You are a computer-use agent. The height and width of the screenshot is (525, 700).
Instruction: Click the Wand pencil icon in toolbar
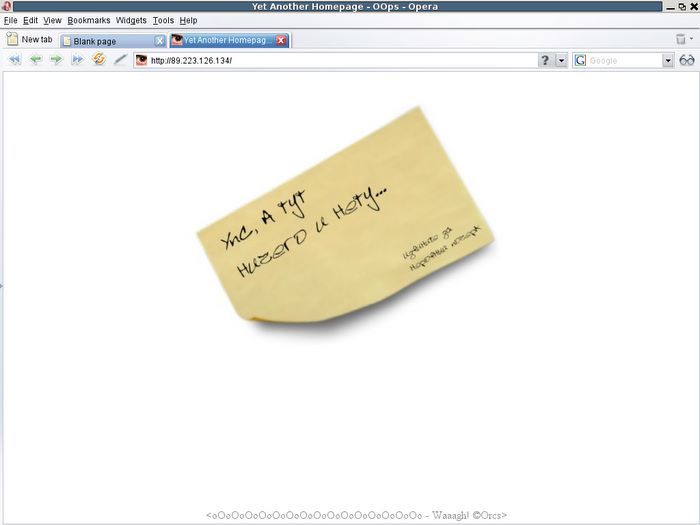point(120,60)
